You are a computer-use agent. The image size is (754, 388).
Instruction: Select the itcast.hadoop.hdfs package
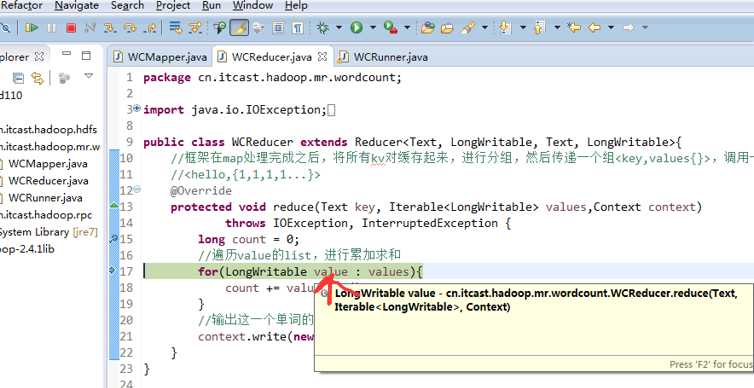pyautogui.click(x=48, y=129)
